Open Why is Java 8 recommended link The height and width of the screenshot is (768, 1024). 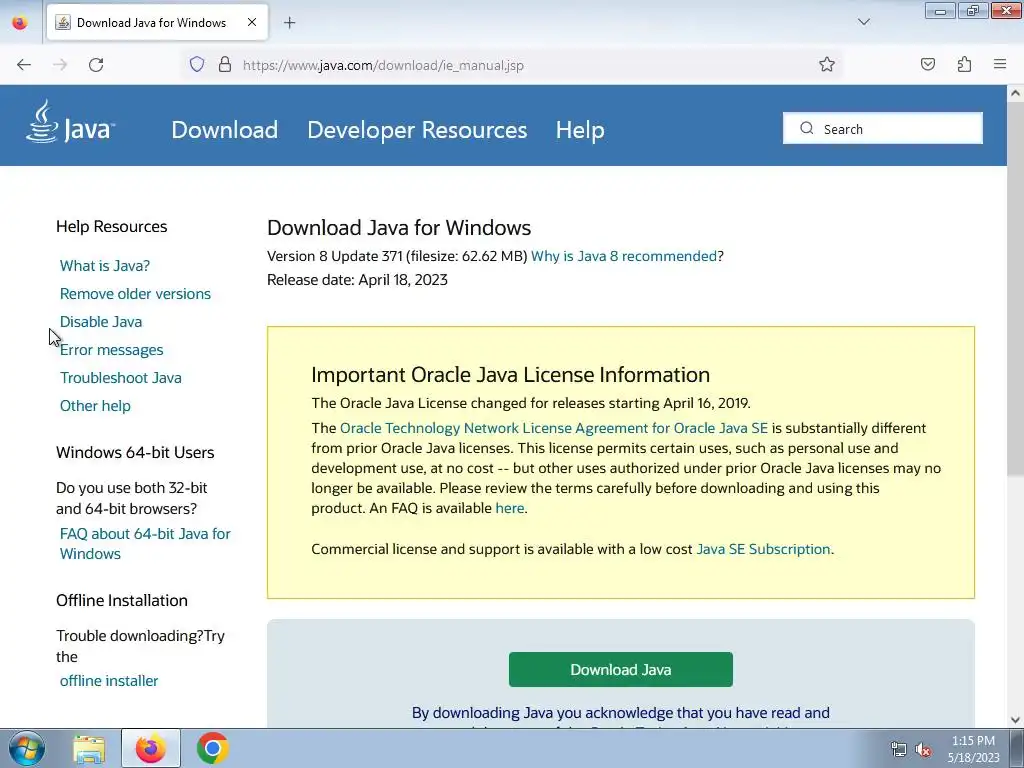click(624, 256)
